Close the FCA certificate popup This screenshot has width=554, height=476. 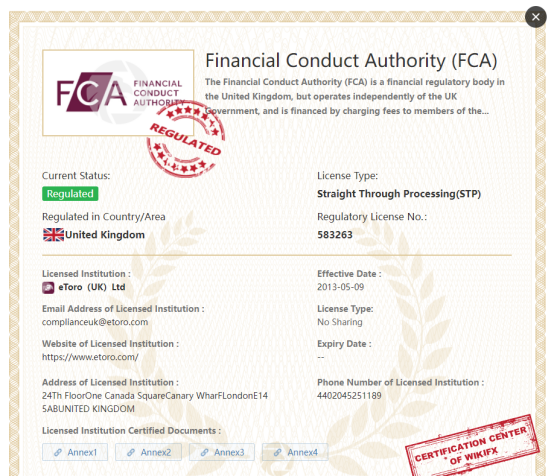point(536,17)
